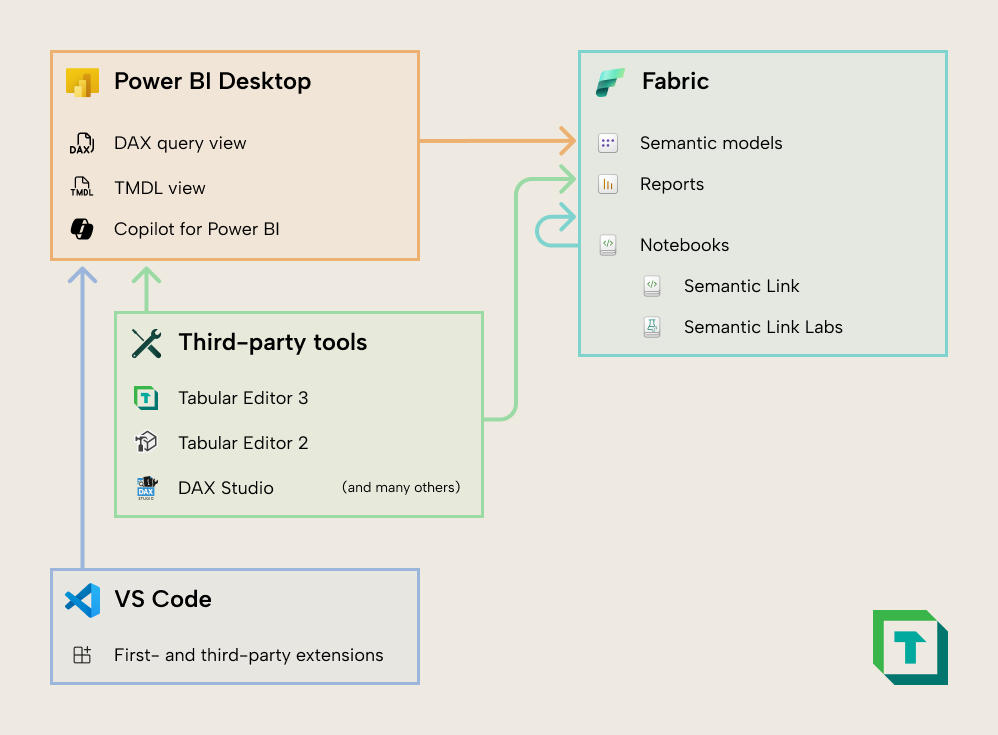Click the Semantic Link Labs flask icon
Image resolution: width=998 pixels, height=735 pixels.
(x=651, y=327)
